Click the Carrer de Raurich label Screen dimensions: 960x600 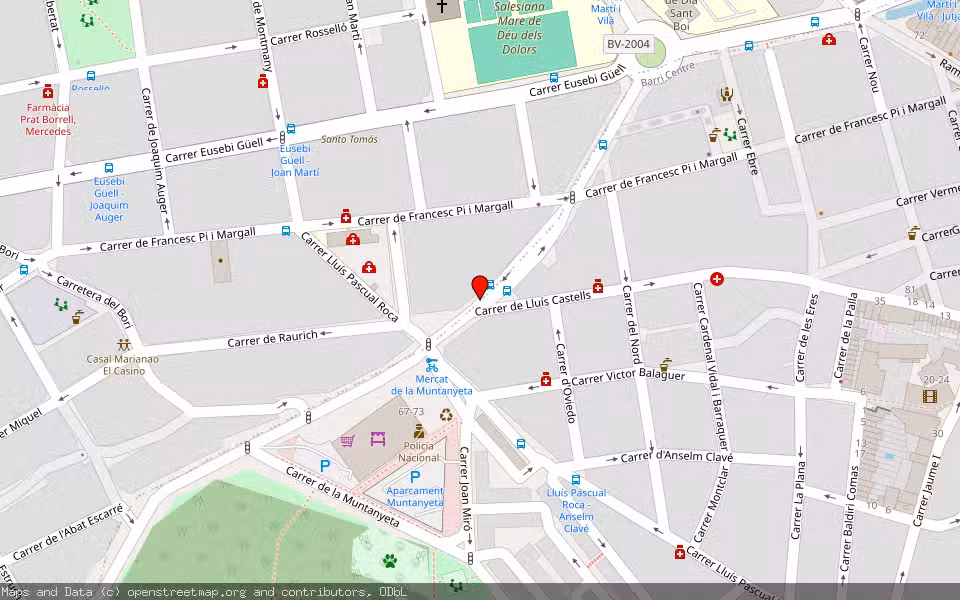click(272, 339)
